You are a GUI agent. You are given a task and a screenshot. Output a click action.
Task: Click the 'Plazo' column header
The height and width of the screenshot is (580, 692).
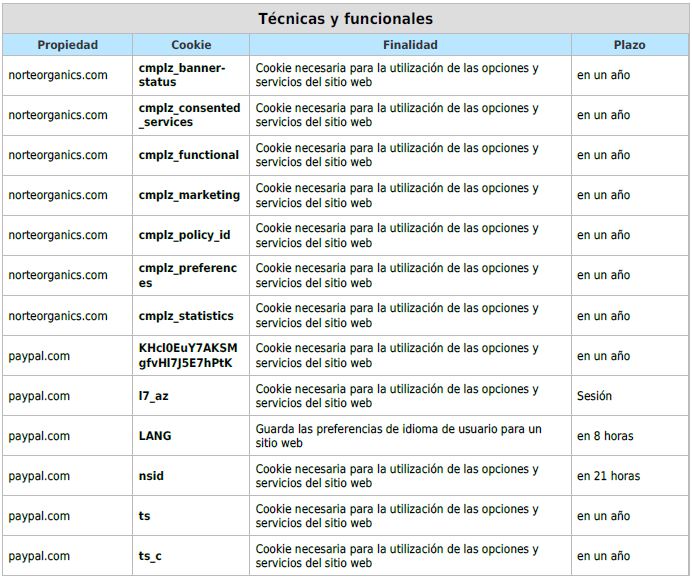pyautogui.click(x=629, y=45)
